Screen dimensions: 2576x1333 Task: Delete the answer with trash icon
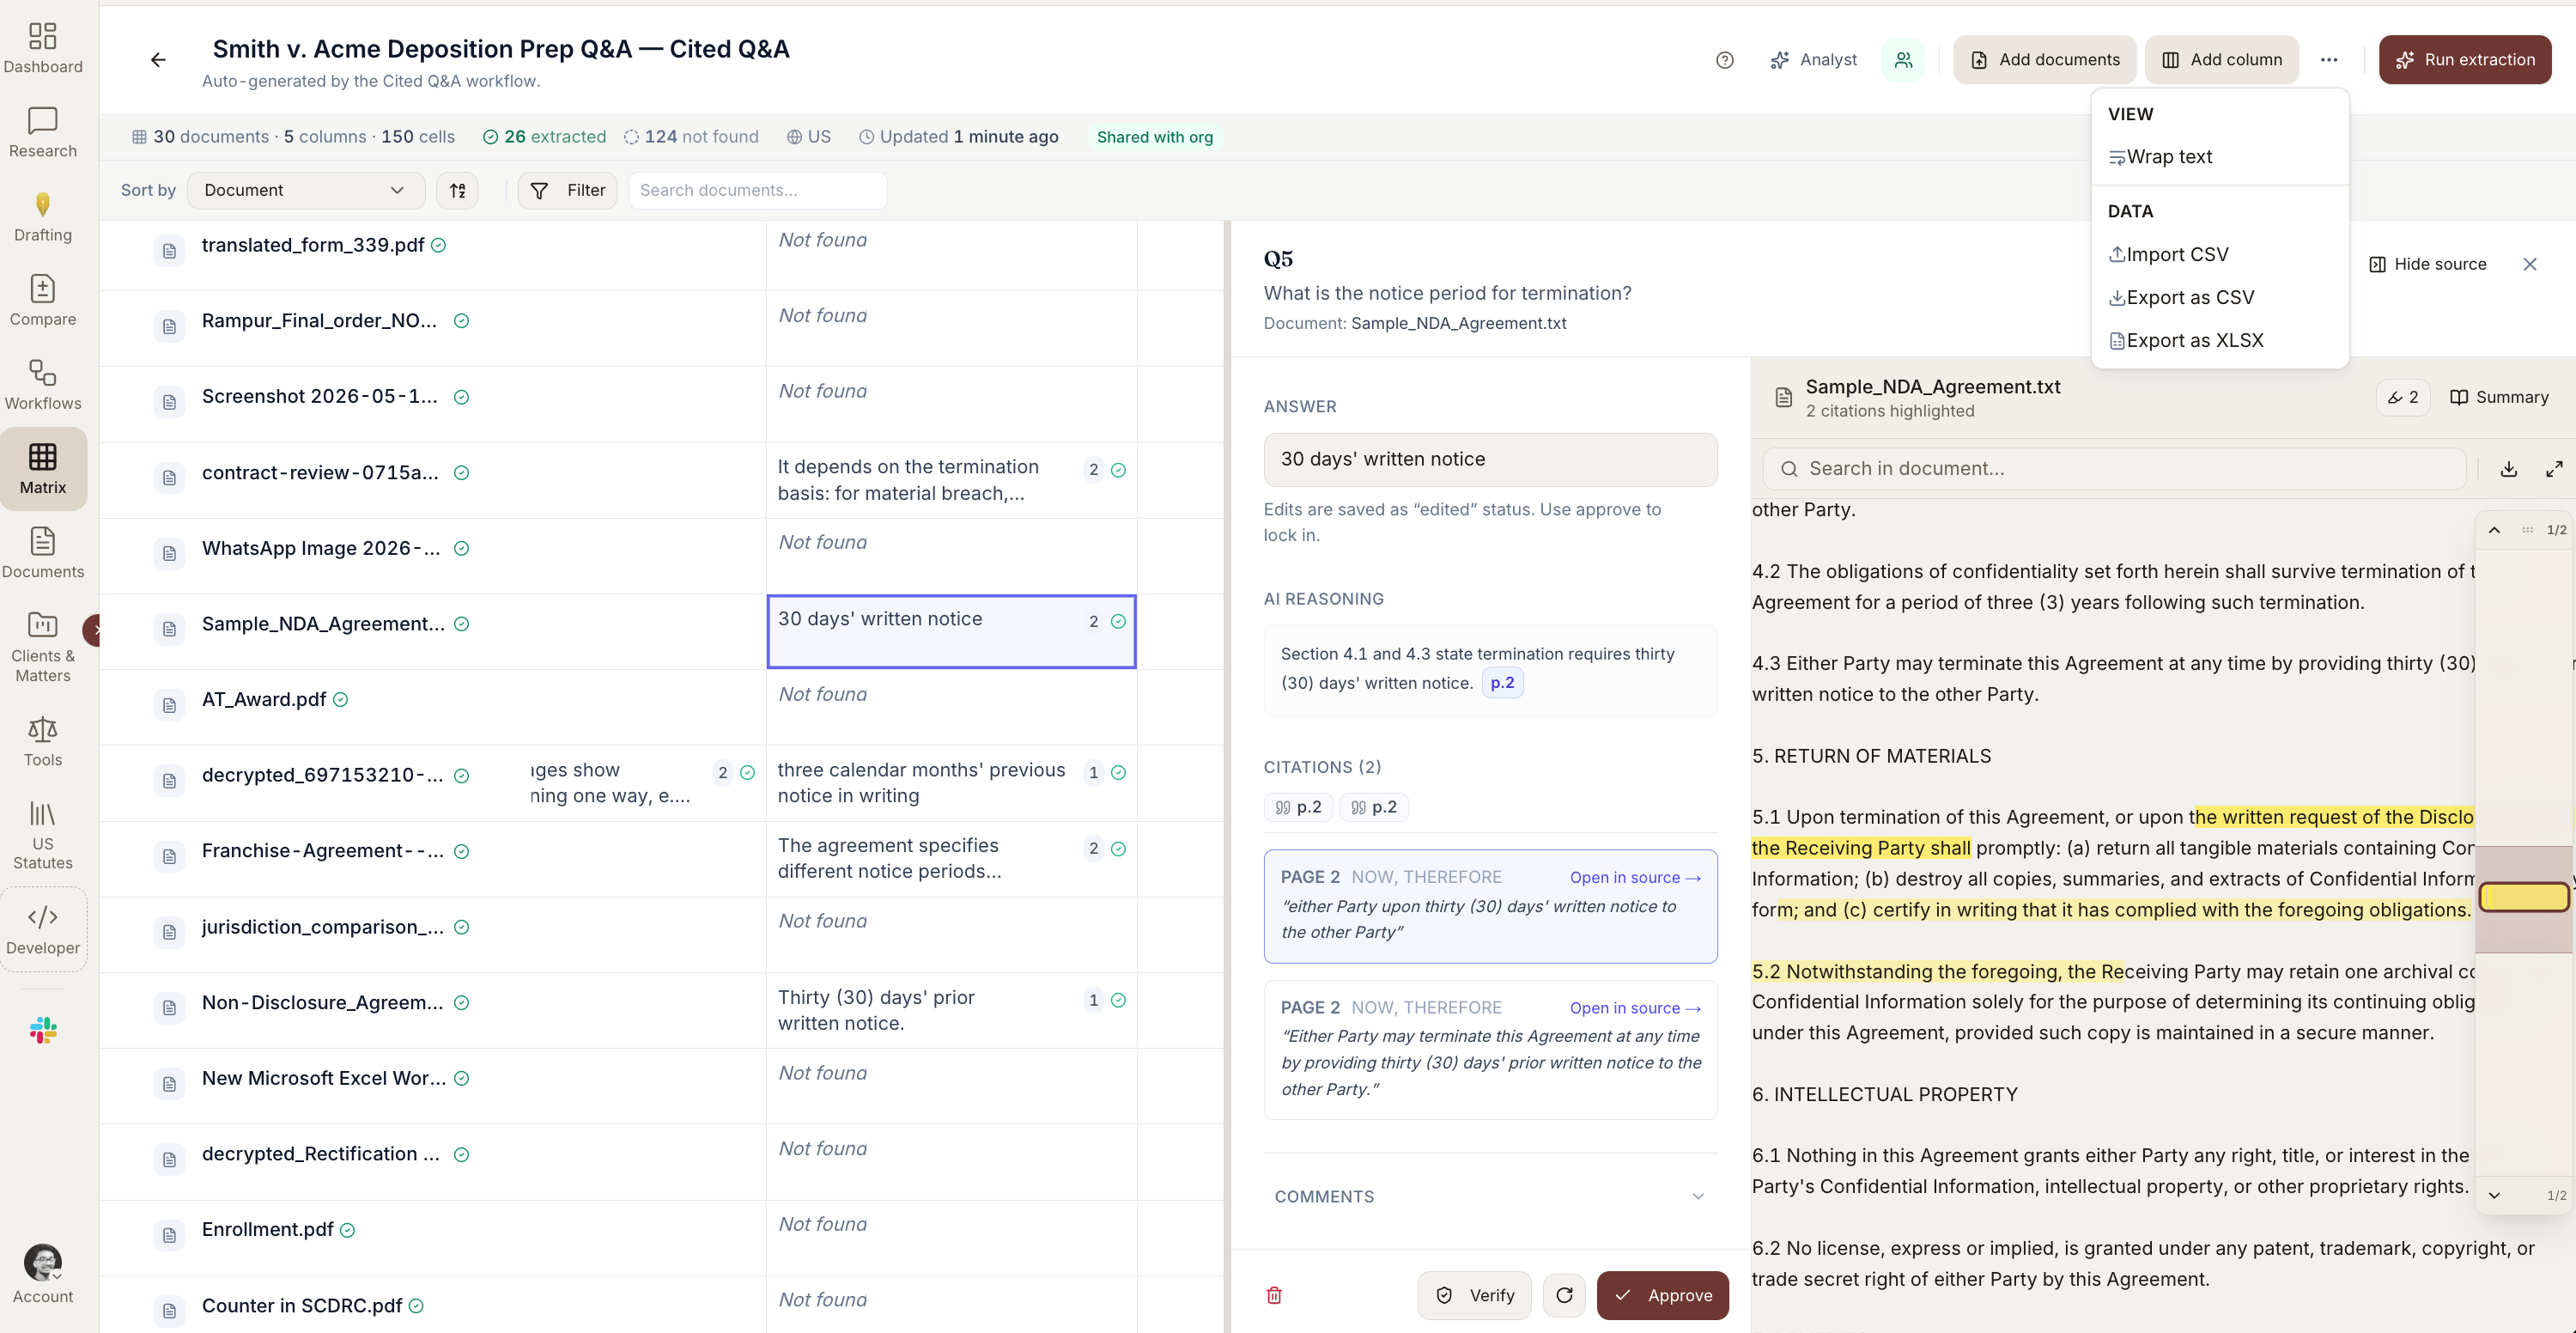point(1274,1295)
